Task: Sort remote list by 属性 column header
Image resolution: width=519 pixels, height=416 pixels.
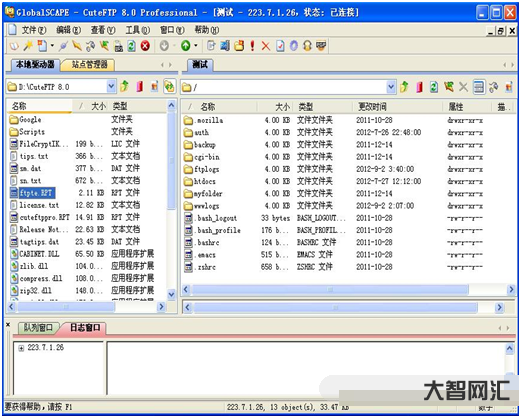Action: coord(468,107)
